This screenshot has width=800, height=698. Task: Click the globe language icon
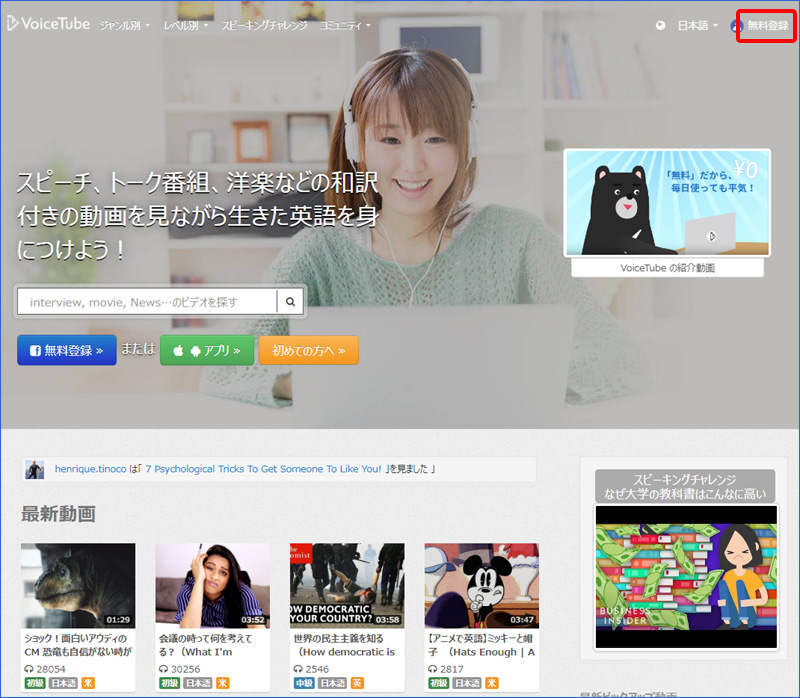[660, 25]
